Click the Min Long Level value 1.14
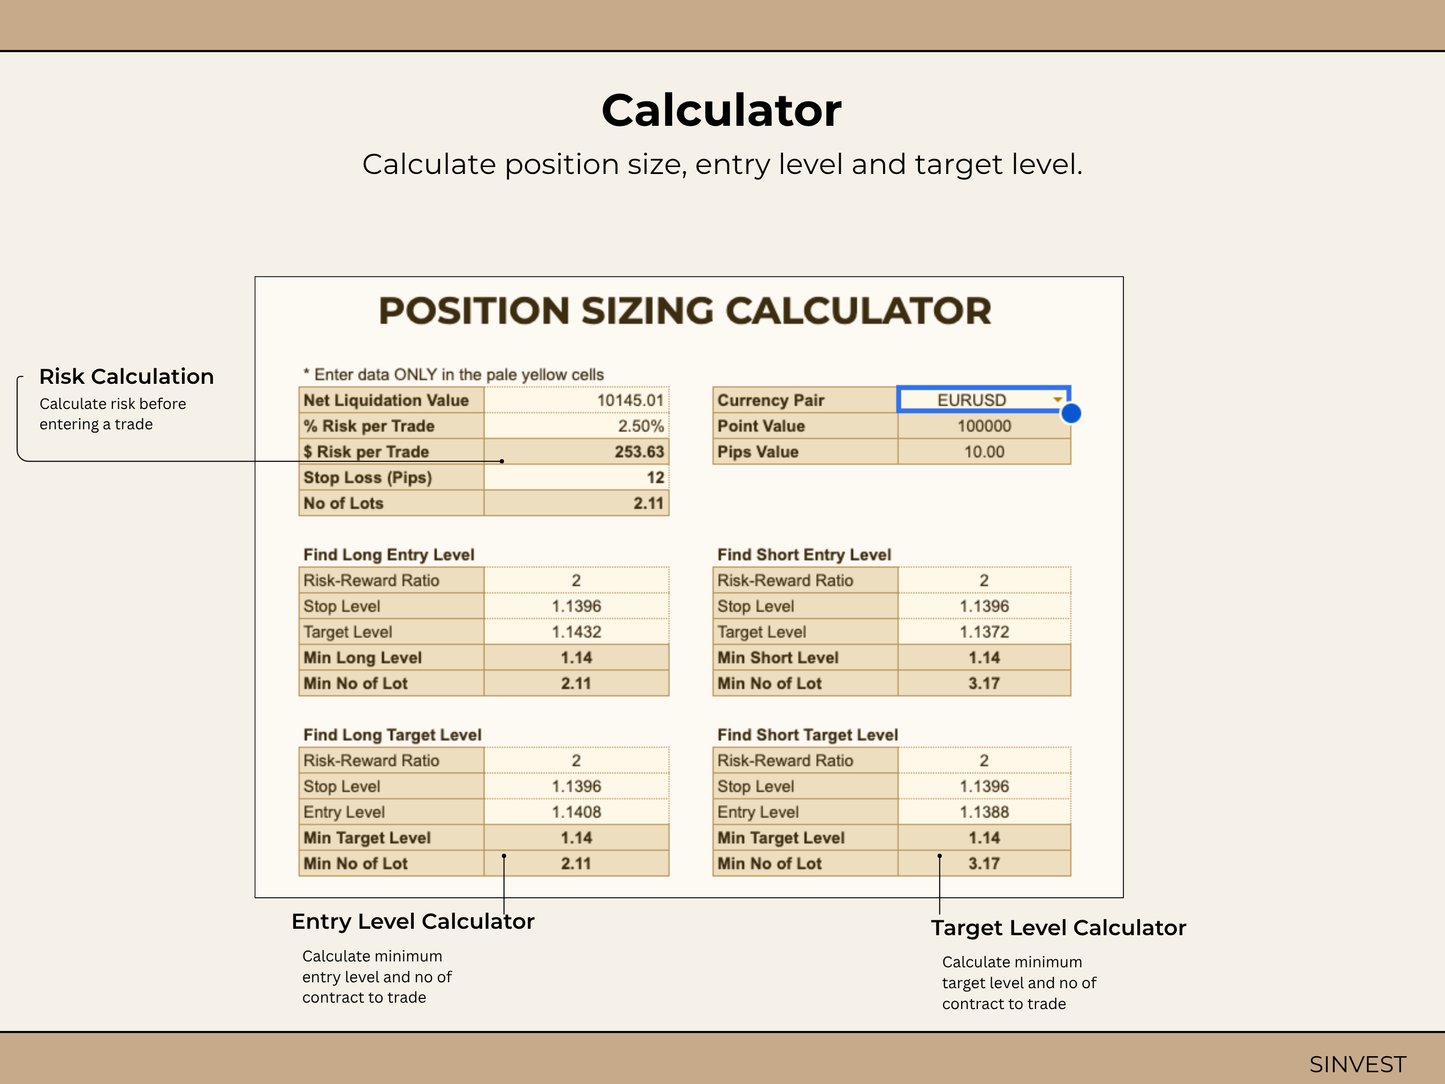This screenshot has width=1445, height=1084. [x=576, y=658]
